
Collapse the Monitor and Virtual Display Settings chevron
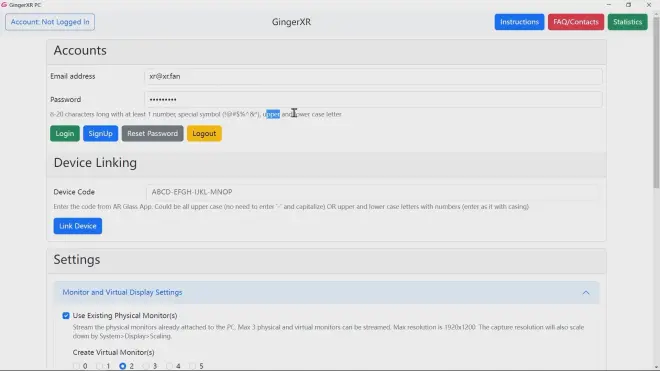(585, 293)
